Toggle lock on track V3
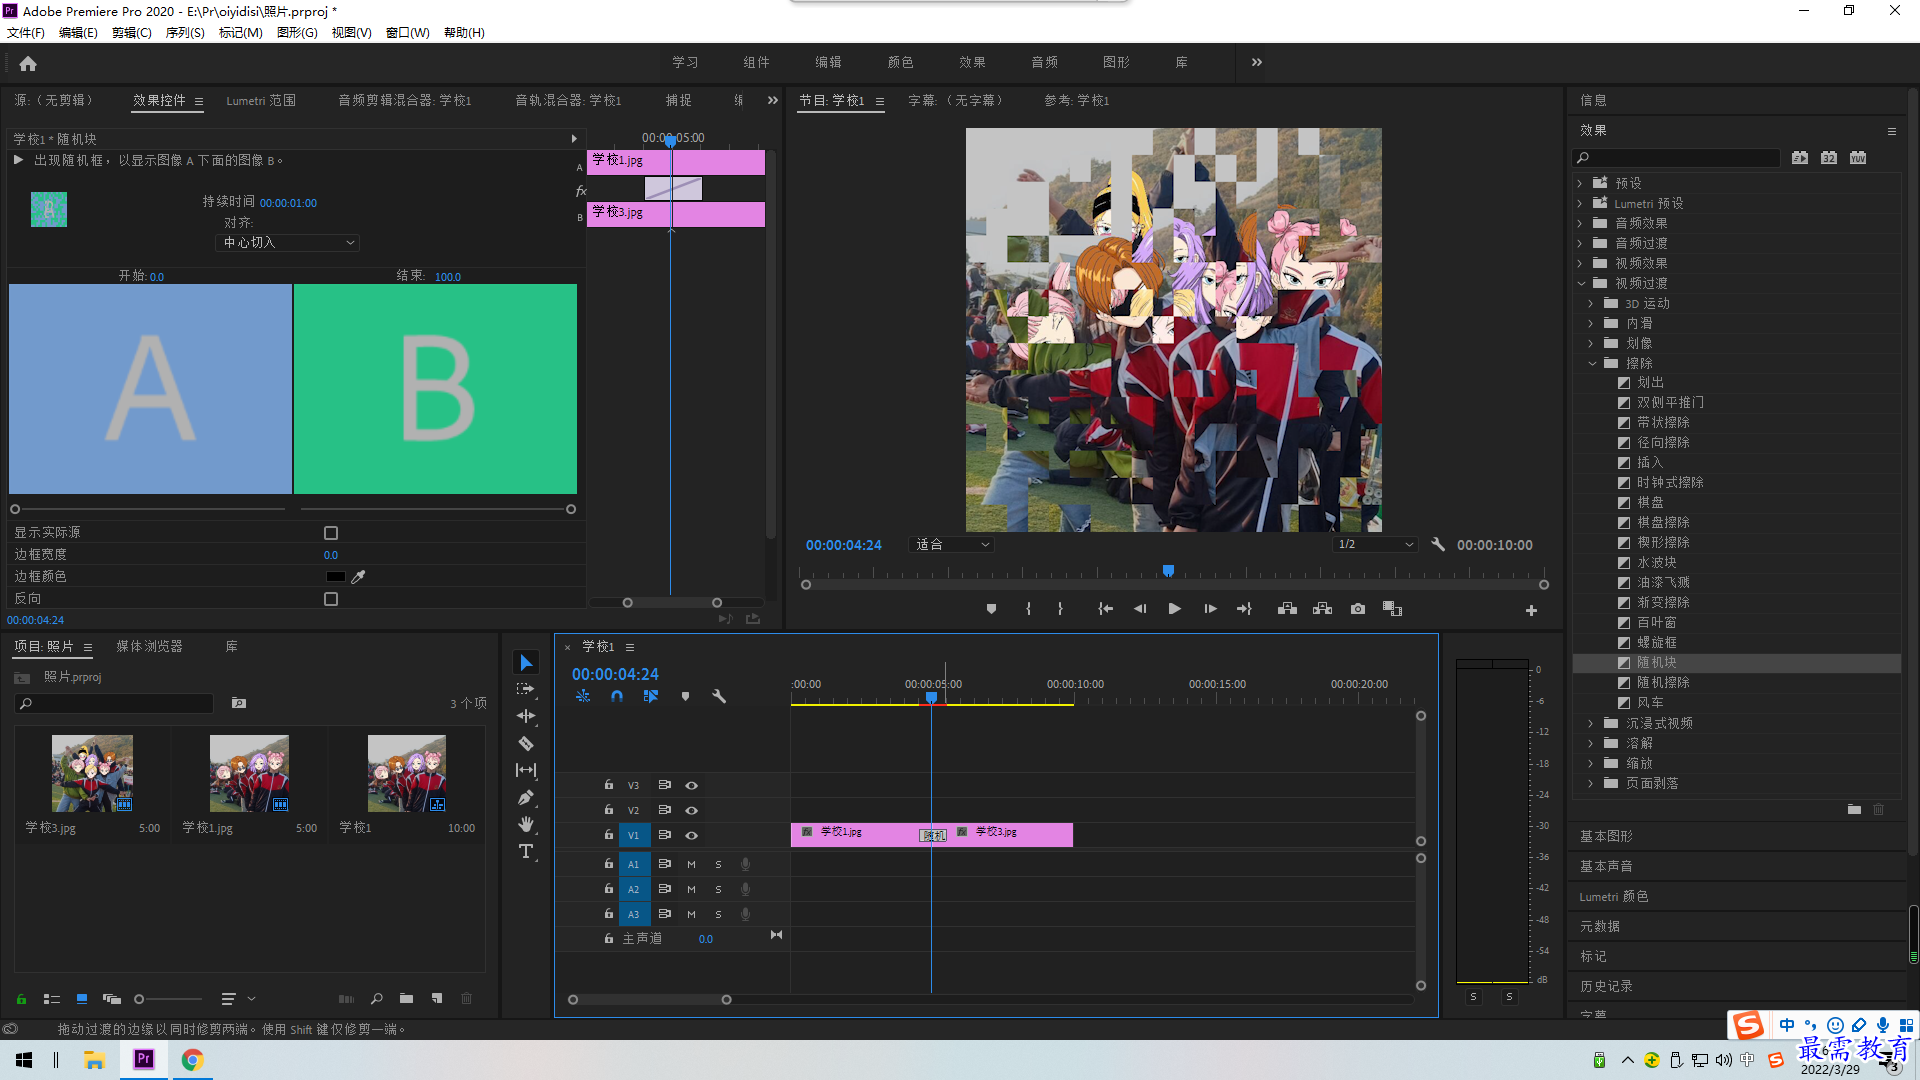 coord(608,786)
